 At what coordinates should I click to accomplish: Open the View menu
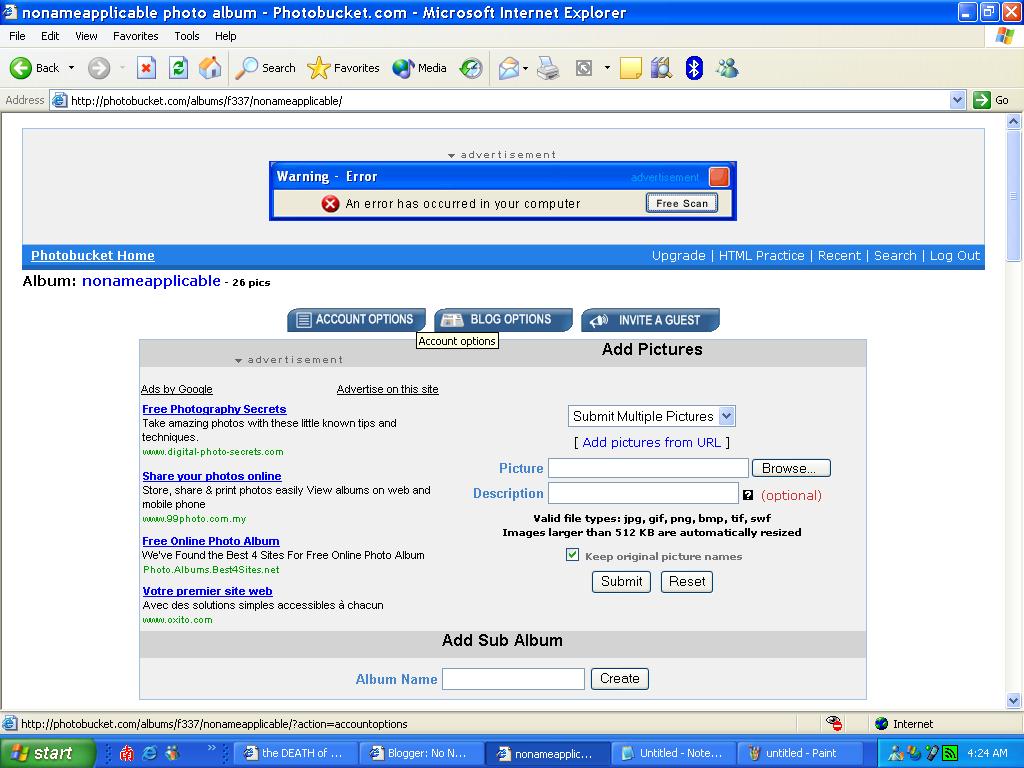point(86,36)
